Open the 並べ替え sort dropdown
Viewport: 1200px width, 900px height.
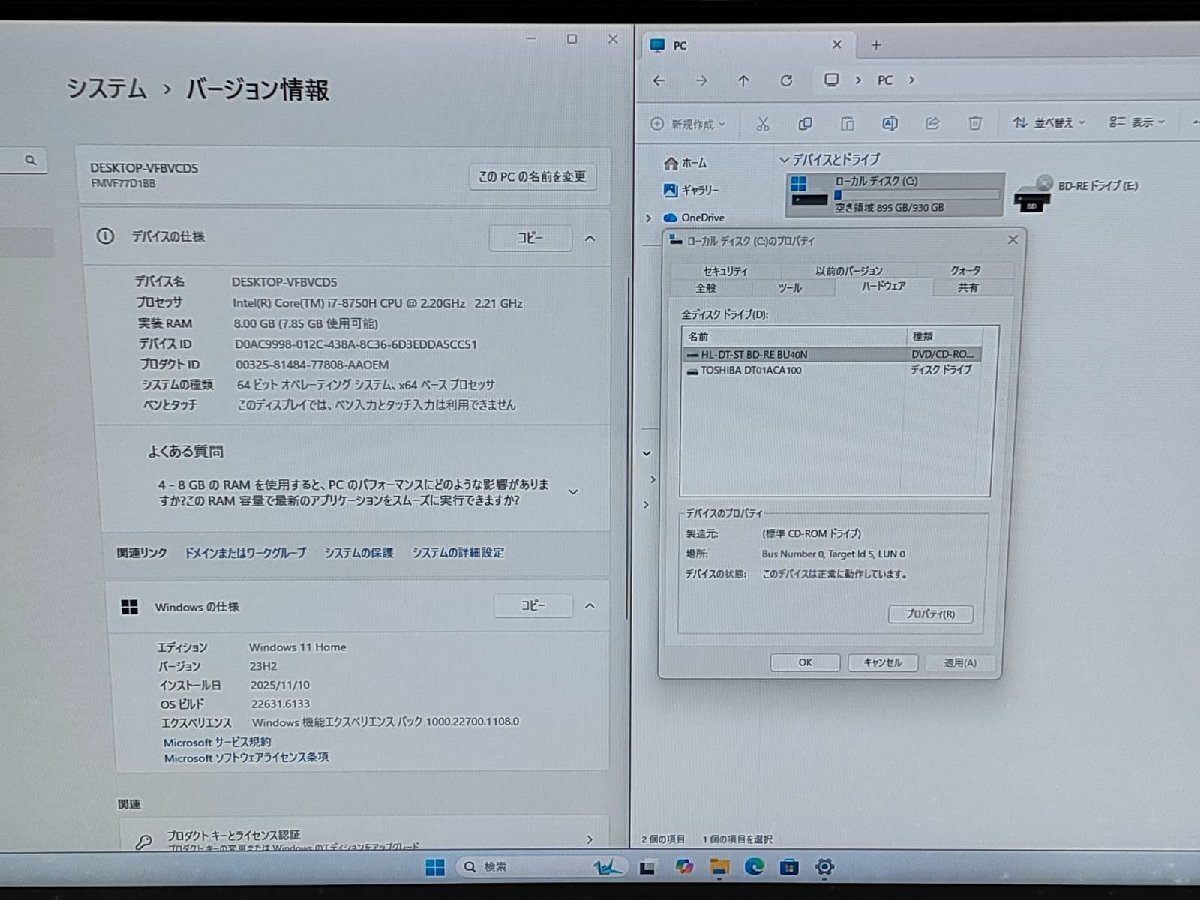coord(1046,122)
